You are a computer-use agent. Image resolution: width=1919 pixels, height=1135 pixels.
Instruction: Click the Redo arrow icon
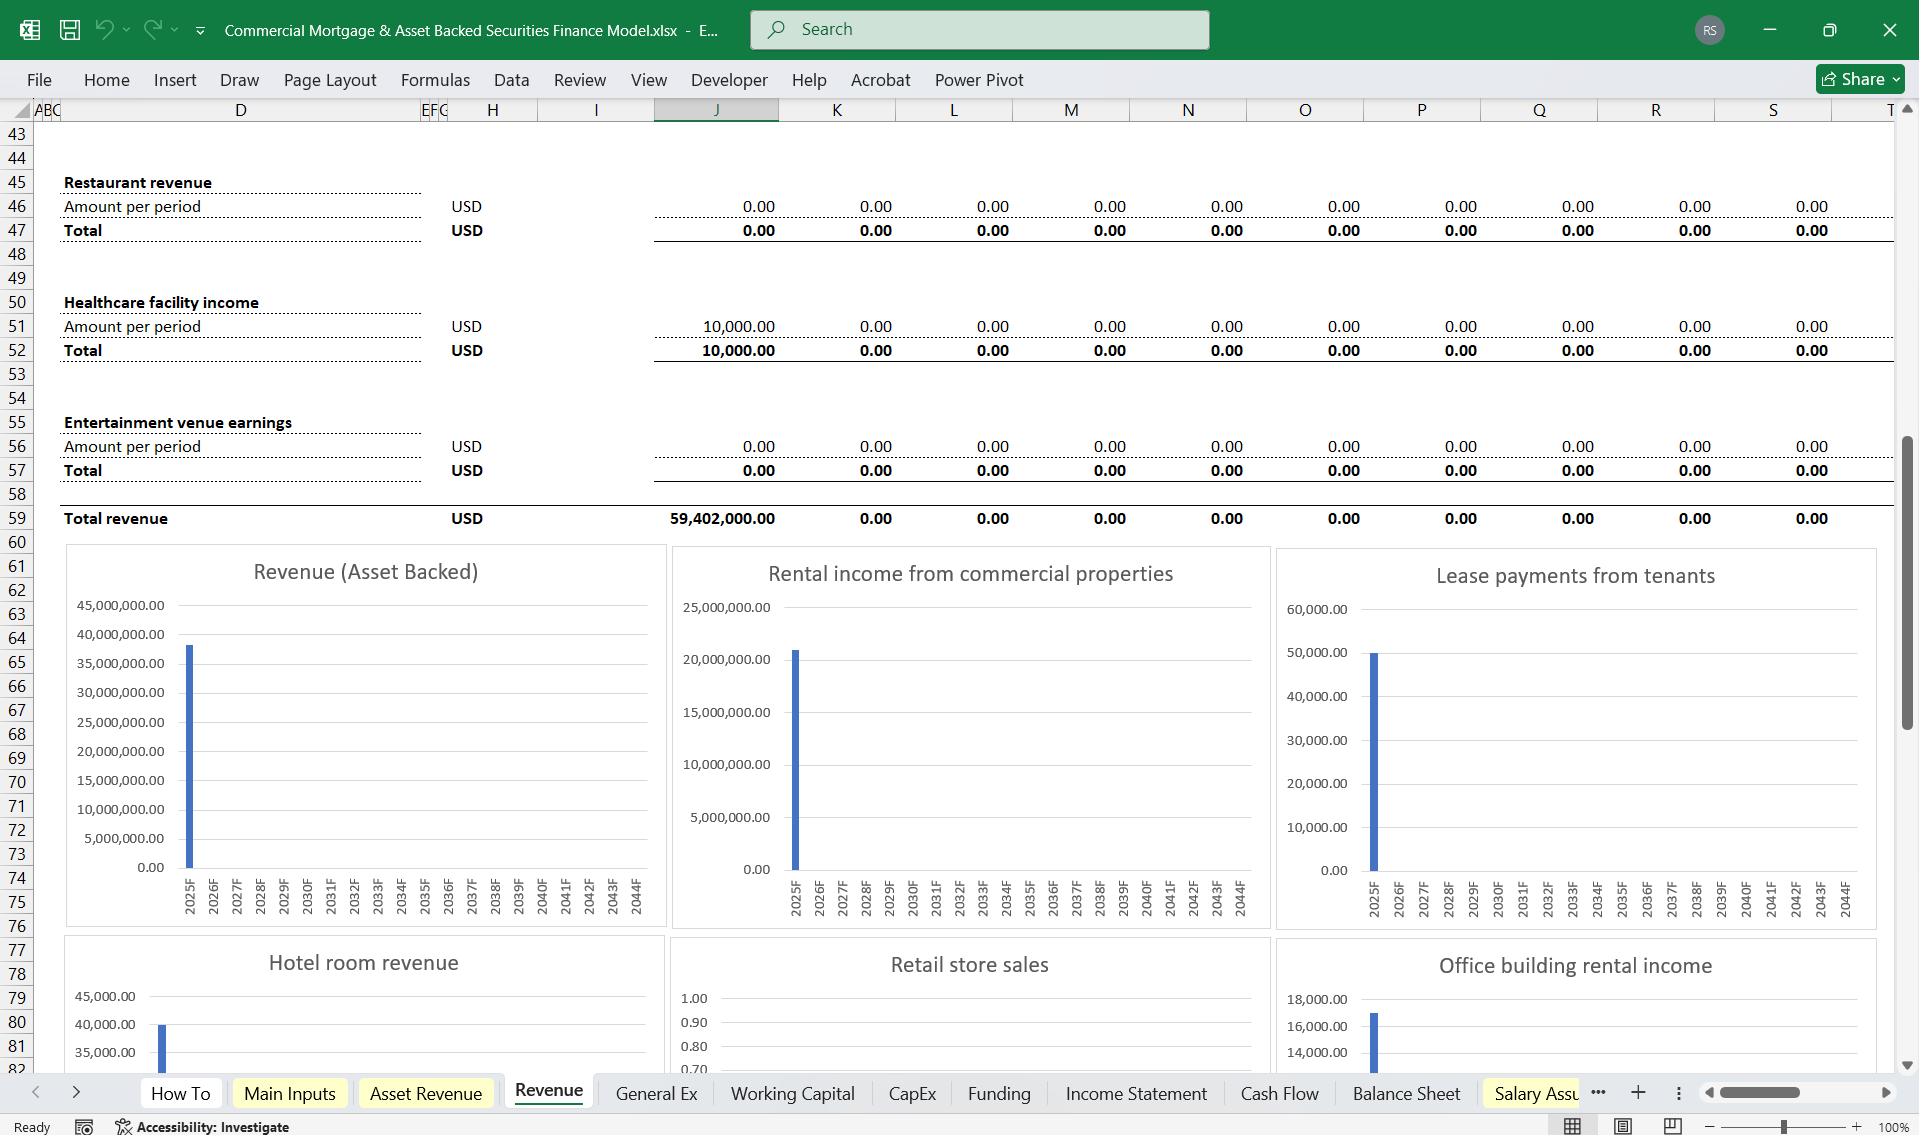(x=152, y=30)
